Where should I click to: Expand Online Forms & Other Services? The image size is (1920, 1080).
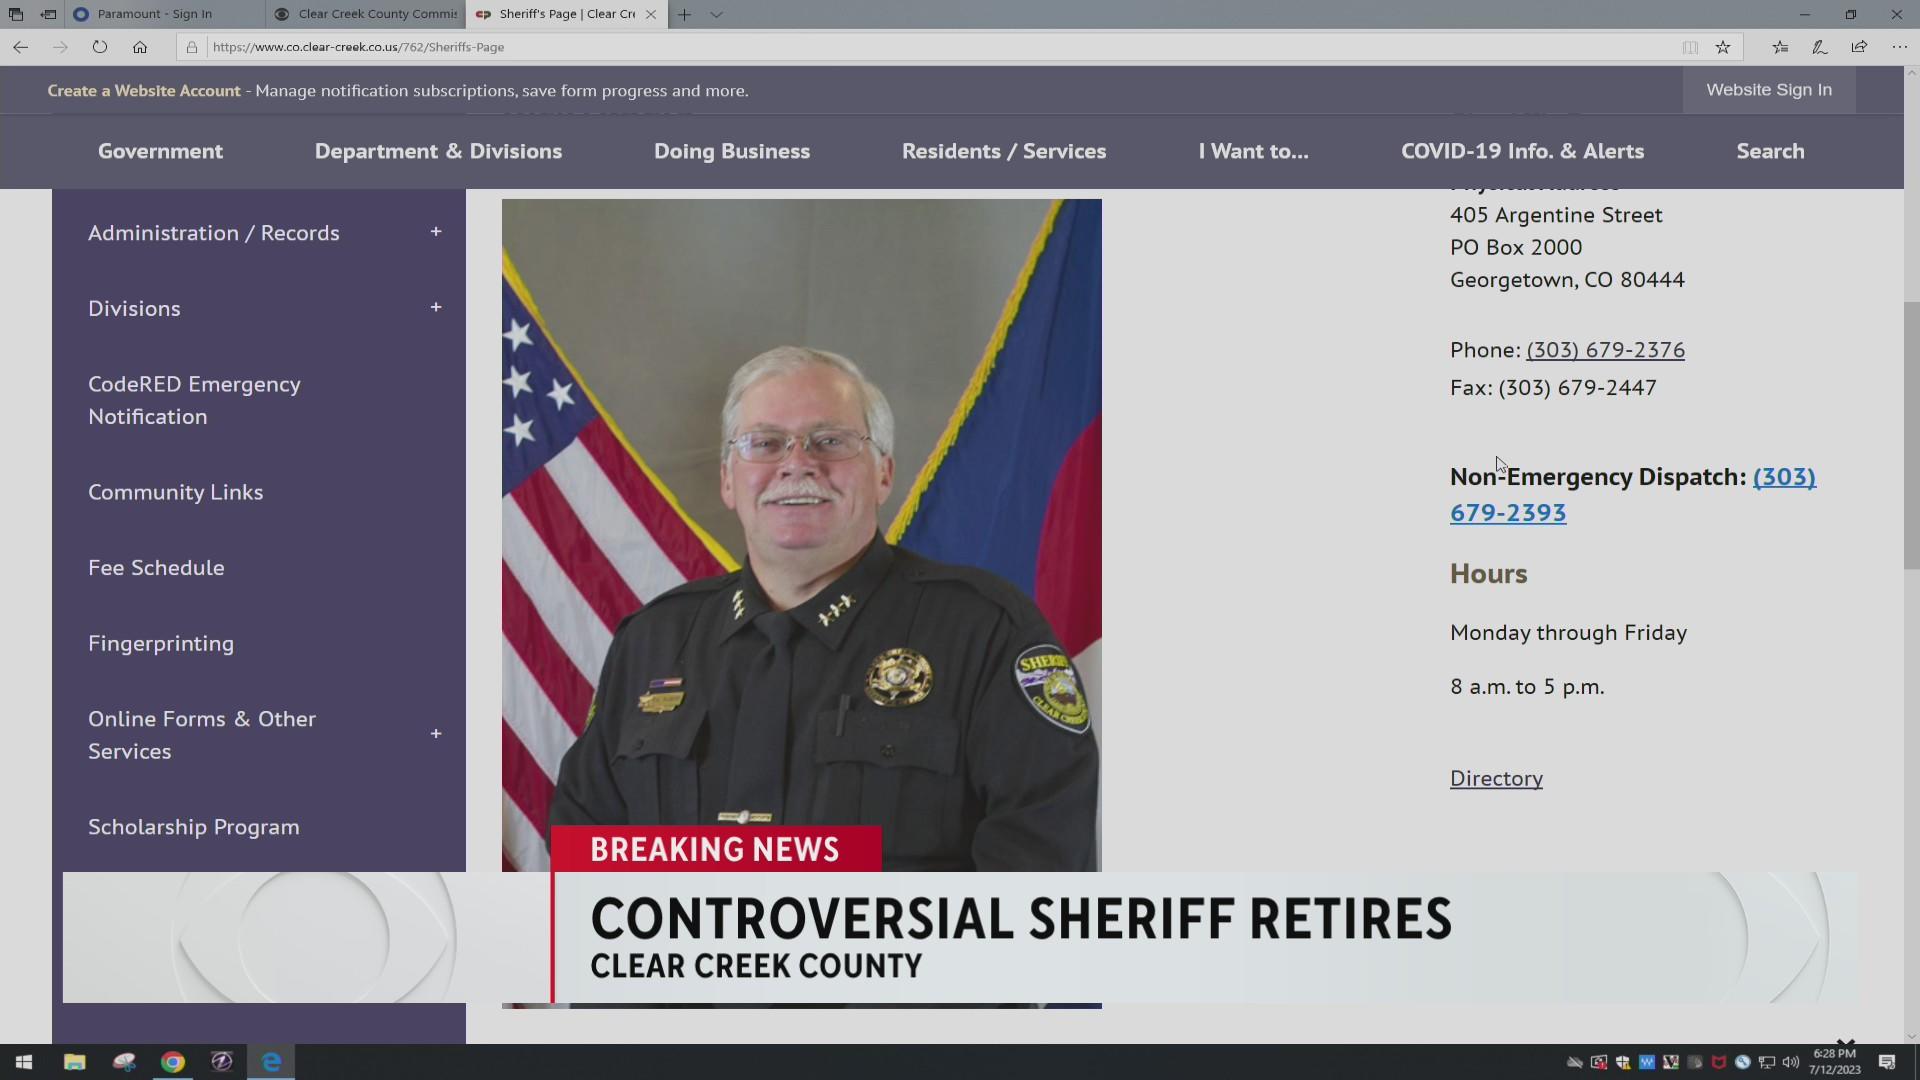pyautogui.click(x=436, y=733)
